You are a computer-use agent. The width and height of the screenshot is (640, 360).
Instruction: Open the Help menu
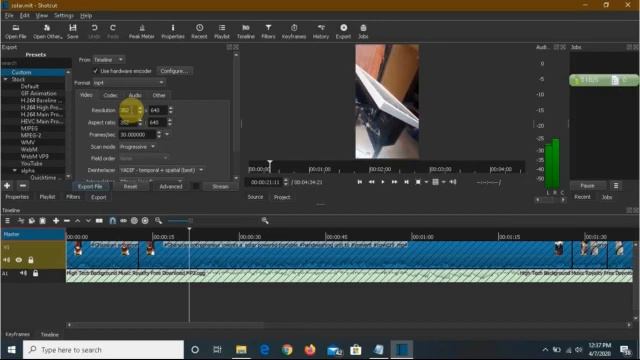(x=86, y=16)
